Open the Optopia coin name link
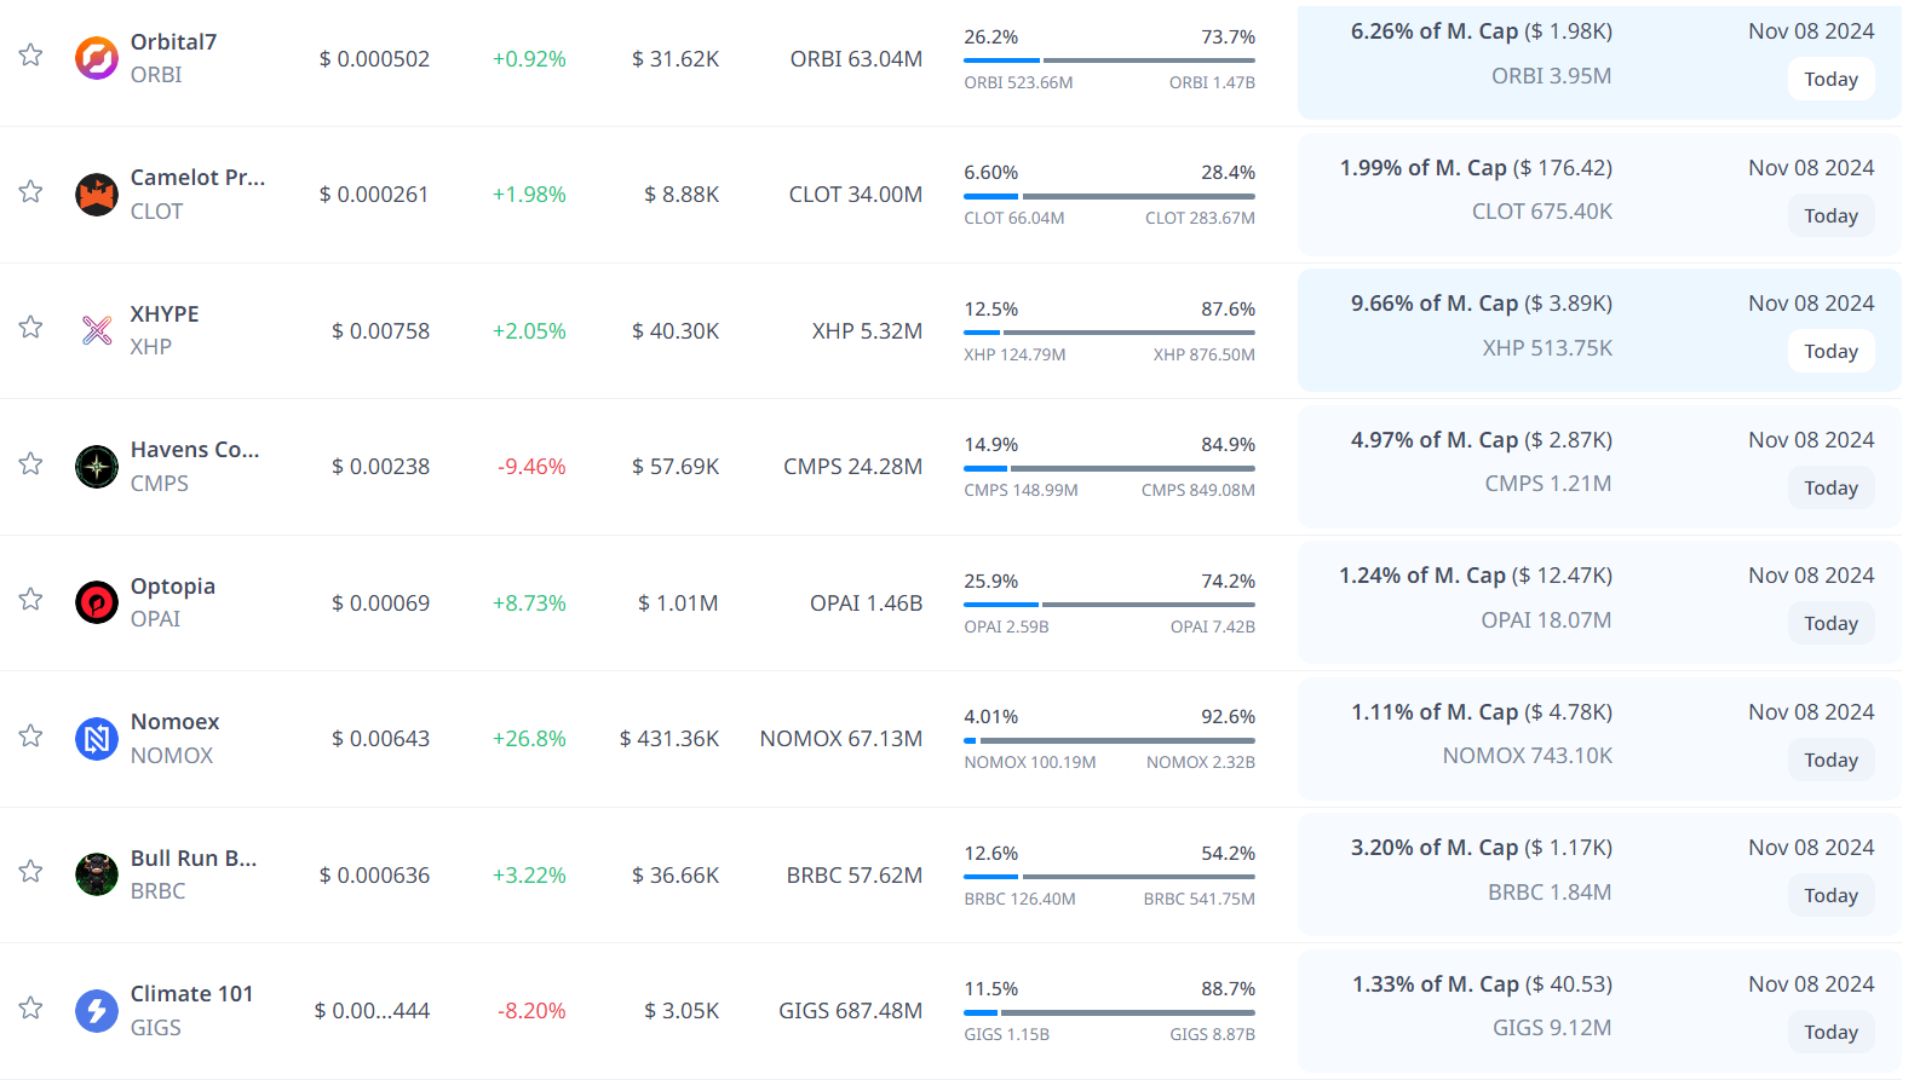 [x=172, y=586]
